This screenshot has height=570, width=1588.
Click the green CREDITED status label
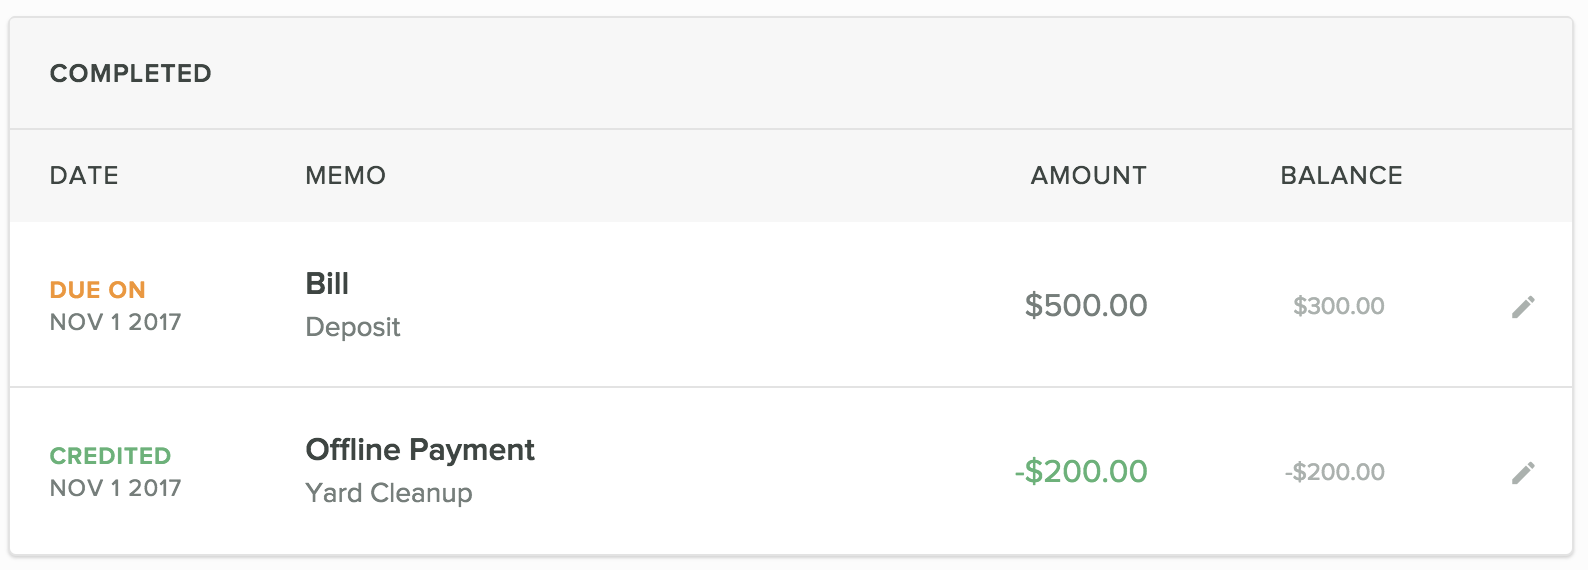[110, 456]
